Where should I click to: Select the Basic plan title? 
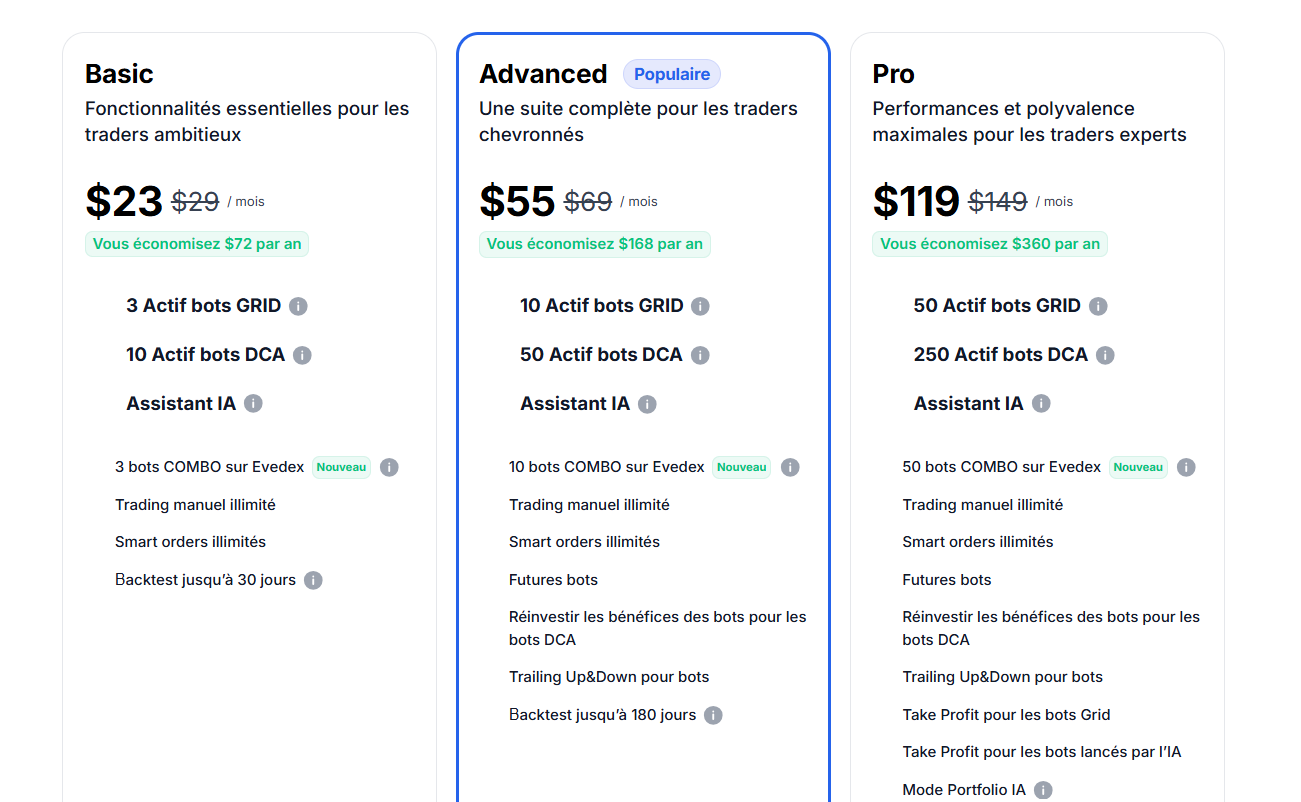pyautogui.click(x=119, y=74)
